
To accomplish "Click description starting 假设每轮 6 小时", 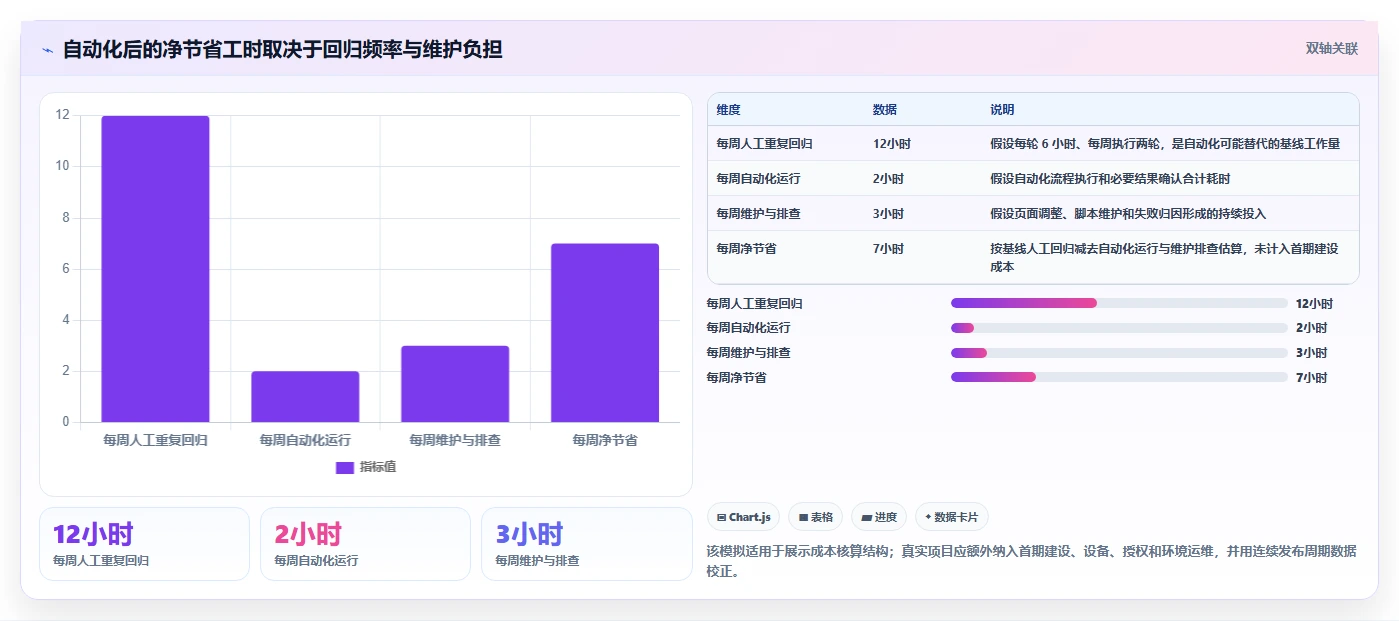I will coord(1165,144).
